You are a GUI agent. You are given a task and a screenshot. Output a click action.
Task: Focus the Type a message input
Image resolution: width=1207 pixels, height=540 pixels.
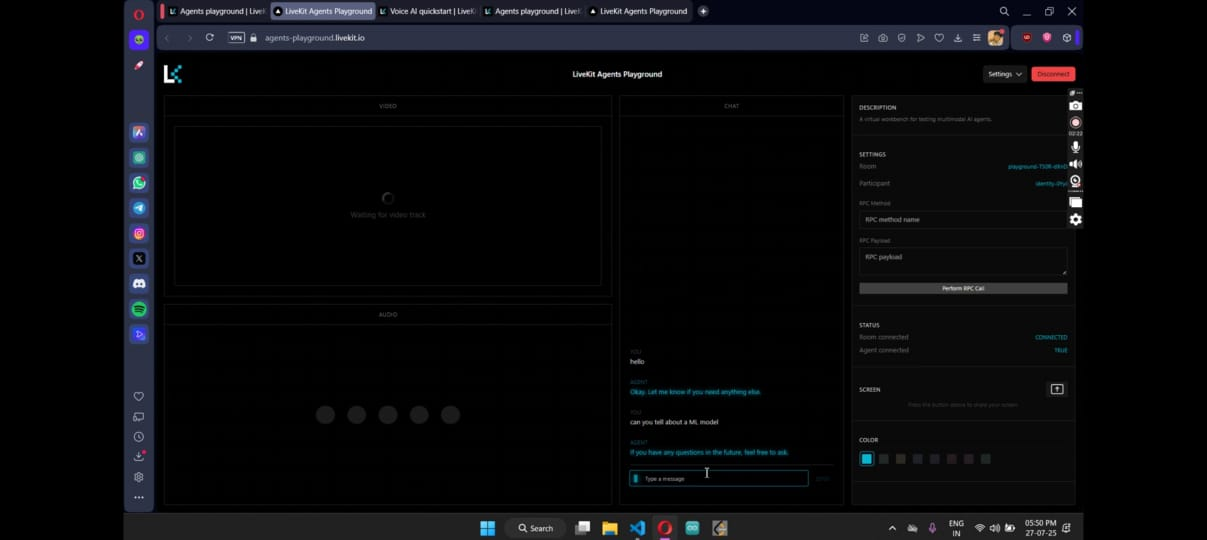coord(718,478)
